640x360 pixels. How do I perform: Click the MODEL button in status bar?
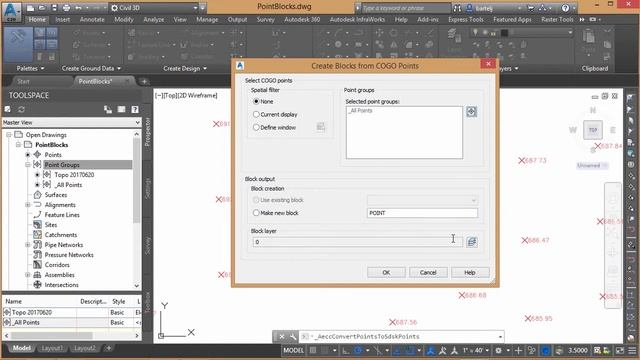[x=293, y=350]
